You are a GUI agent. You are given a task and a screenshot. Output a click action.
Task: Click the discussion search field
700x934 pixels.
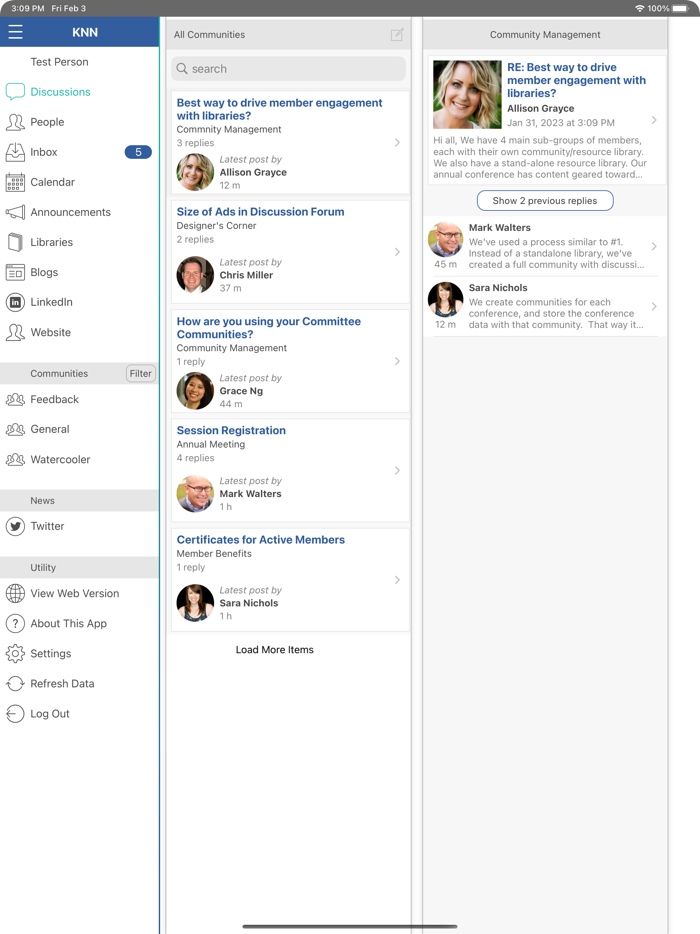(x=288, y=69)
